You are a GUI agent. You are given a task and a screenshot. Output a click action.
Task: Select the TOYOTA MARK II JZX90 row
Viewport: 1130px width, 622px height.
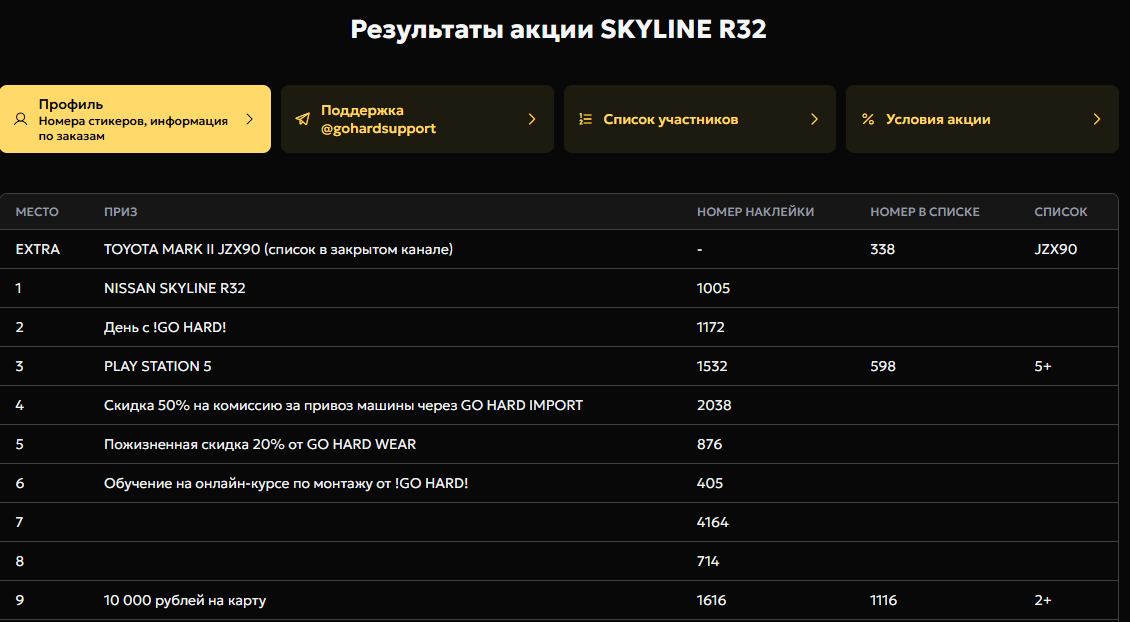[278, 249]
